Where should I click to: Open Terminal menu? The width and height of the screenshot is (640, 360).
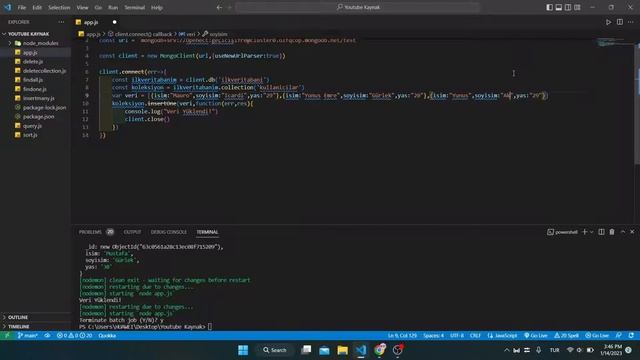tap(134, 7)
